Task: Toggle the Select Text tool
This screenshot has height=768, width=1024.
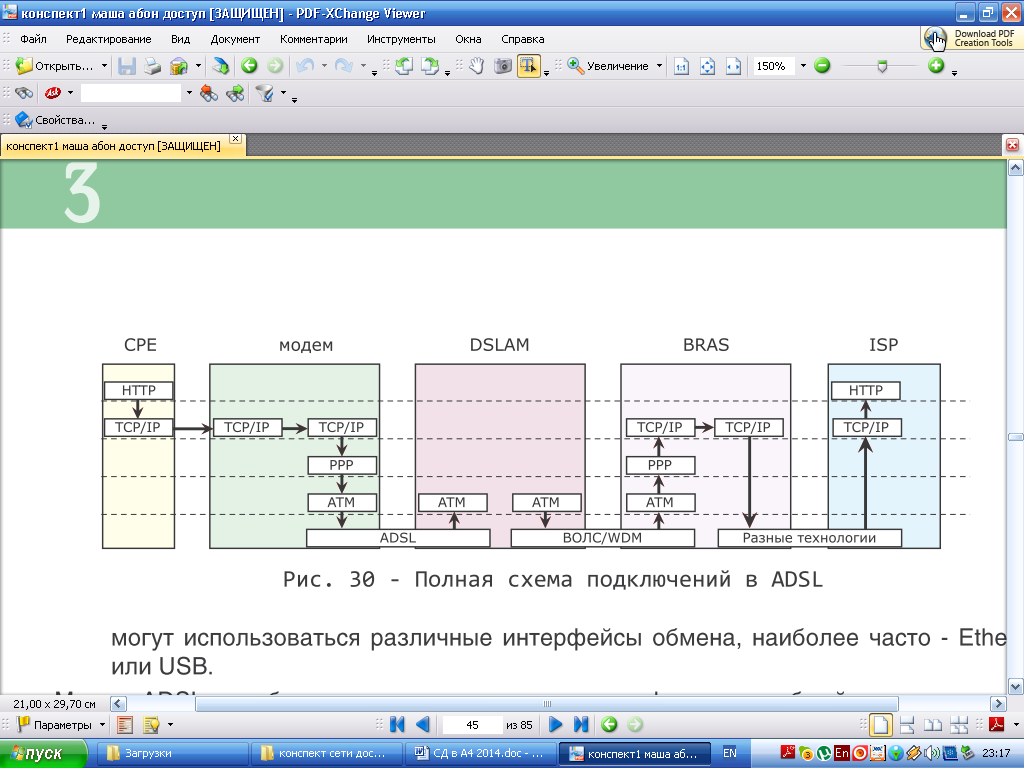Action: [x=528, y=66]
